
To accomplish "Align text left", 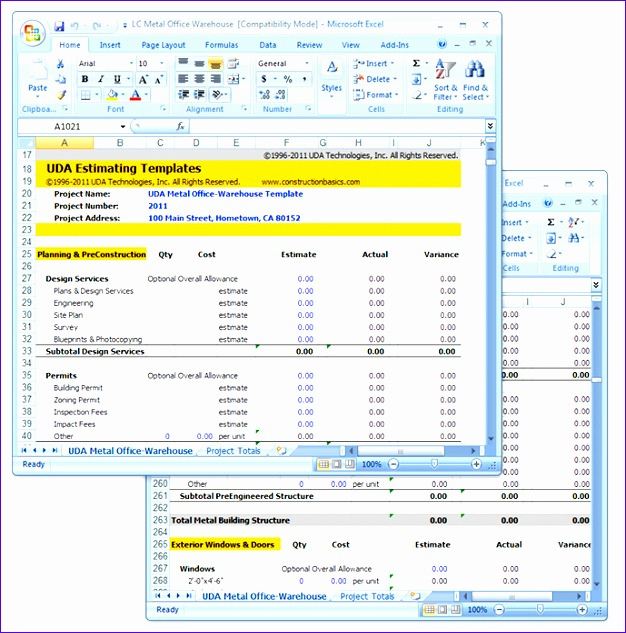I will click(183, 79).
